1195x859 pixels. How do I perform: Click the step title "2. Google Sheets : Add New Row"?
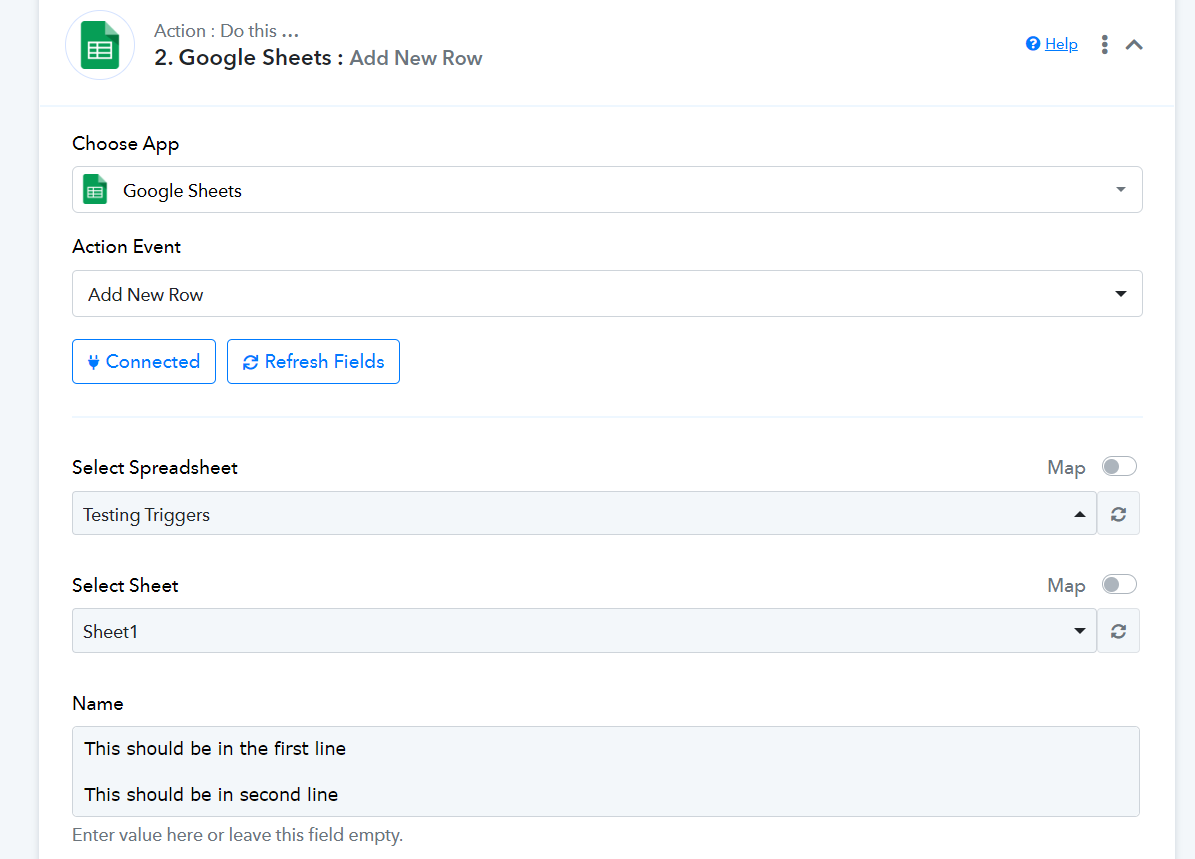coord(318,58)
